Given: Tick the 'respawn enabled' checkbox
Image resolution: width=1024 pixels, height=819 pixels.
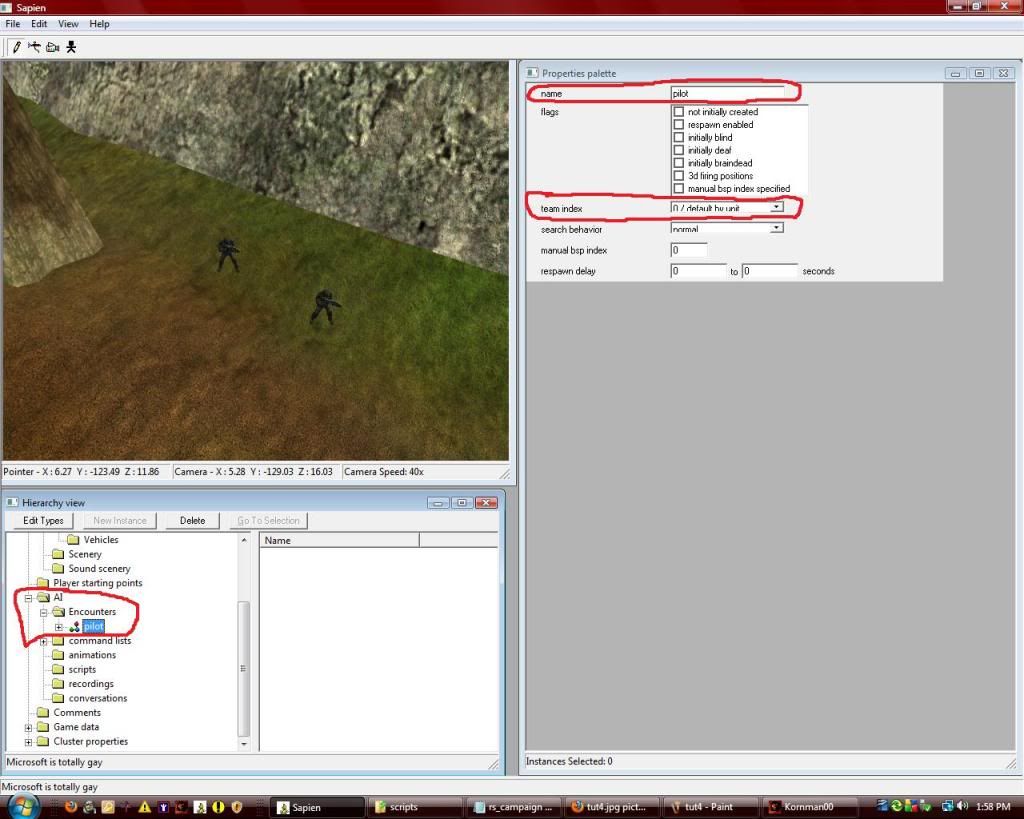Looking at the screenshot, I should coord(679,125).
